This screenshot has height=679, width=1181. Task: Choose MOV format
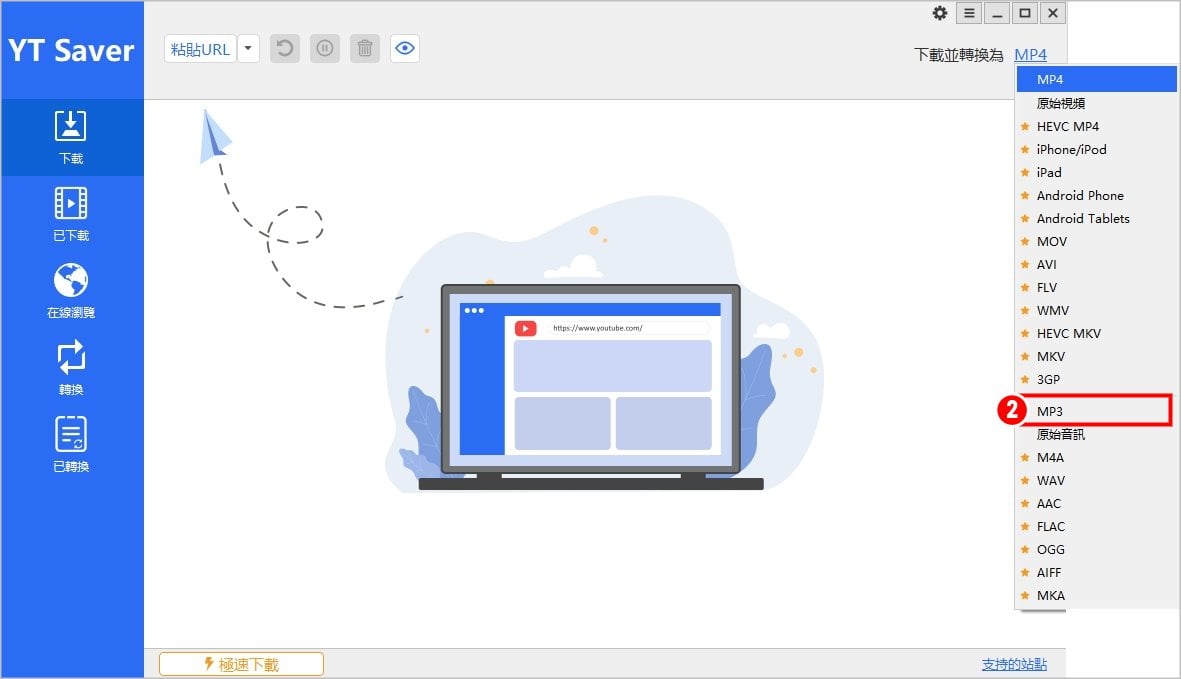pos(1096,242)
